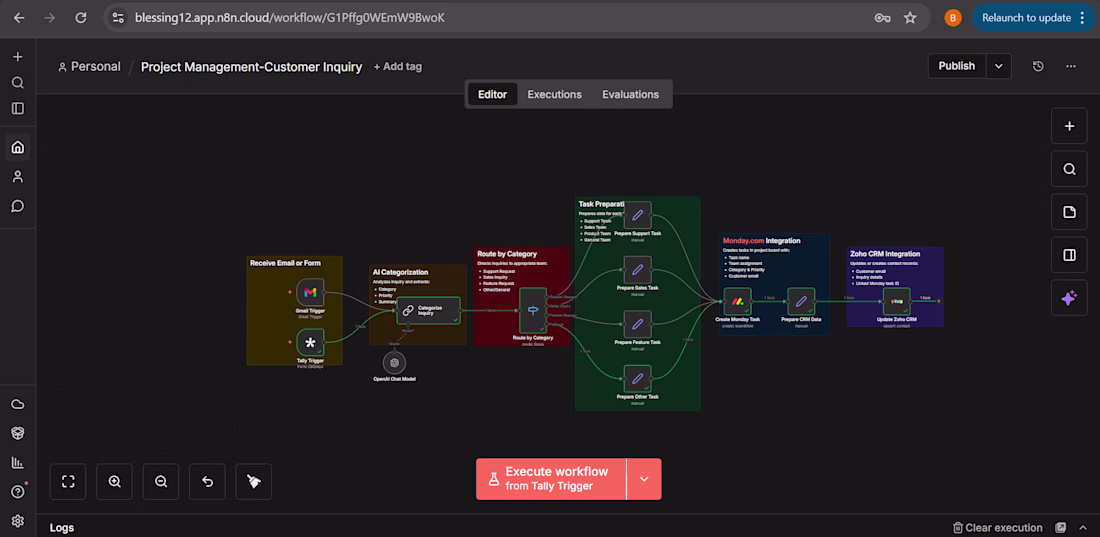This screenshot has width=1100, height=537.
Task: Open the Prepare Other Task node
Action: click(638, 379)
